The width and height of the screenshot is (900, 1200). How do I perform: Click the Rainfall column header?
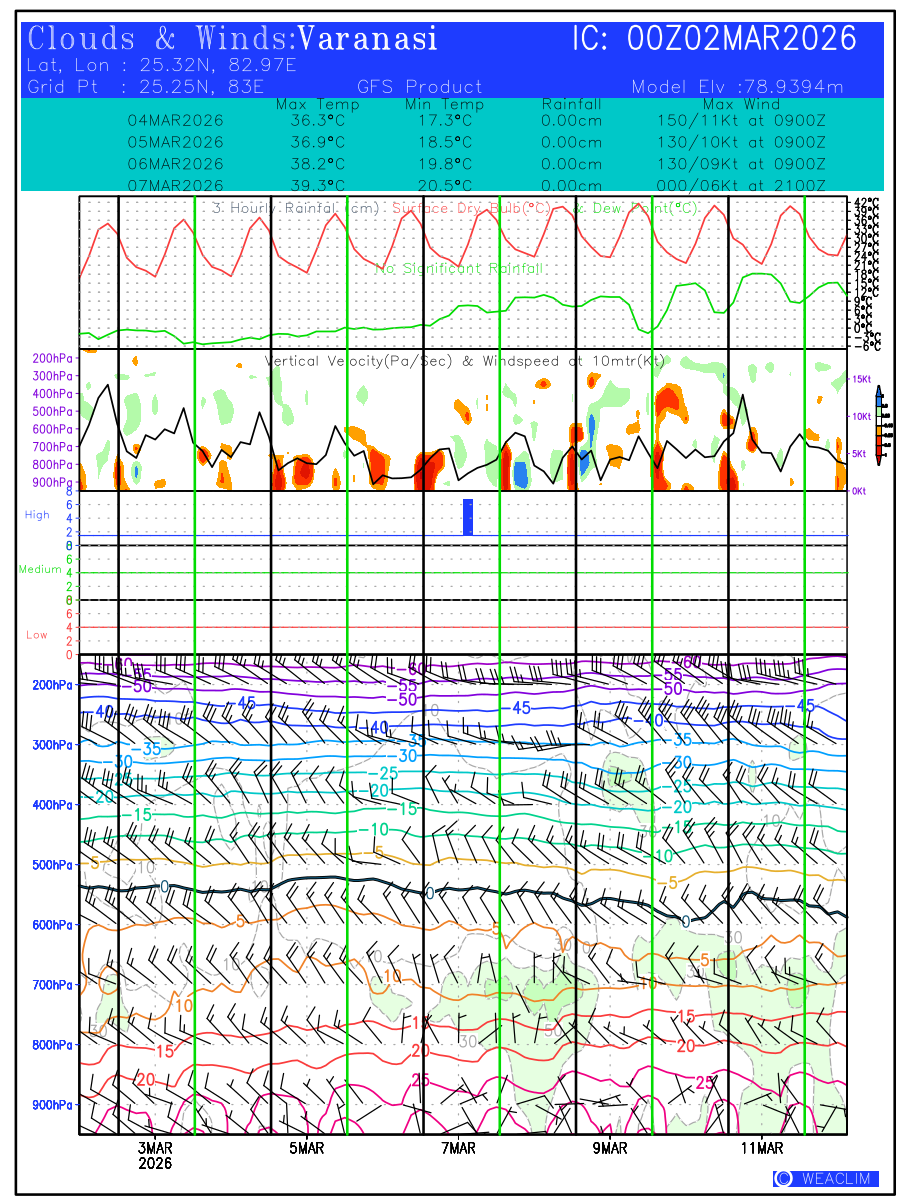[x=571, y=104]
